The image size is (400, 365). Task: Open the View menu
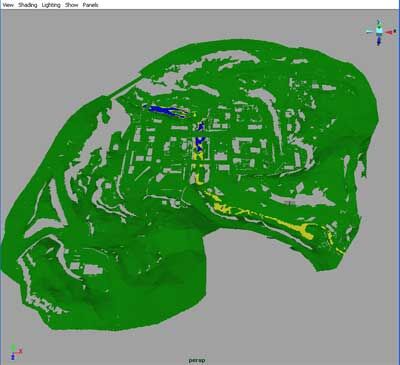pyautogui.click(x=8, y=5)
